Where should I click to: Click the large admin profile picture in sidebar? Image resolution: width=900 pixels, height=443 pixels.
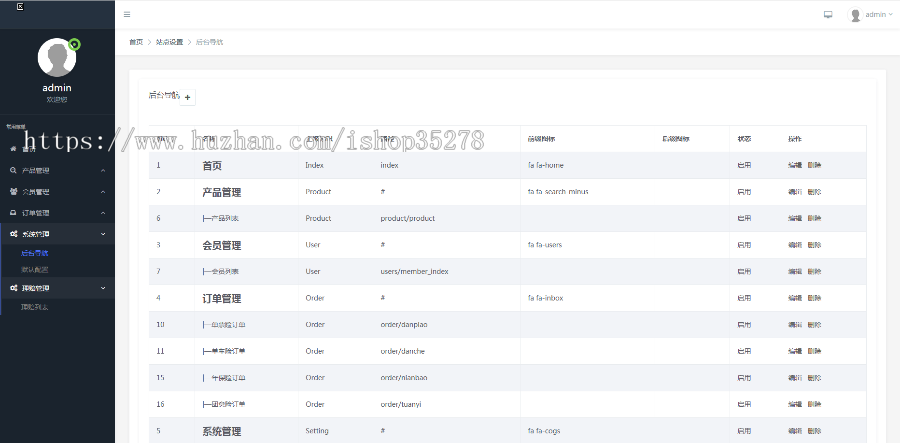57,57
